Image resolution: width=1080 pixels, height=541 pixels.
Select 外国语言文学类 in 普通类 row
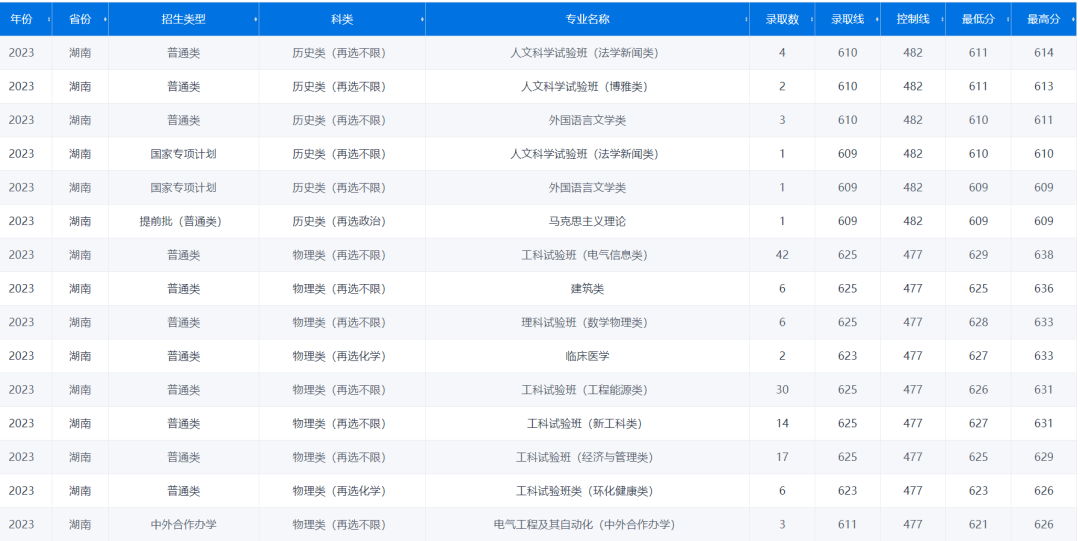pos(587,121)
